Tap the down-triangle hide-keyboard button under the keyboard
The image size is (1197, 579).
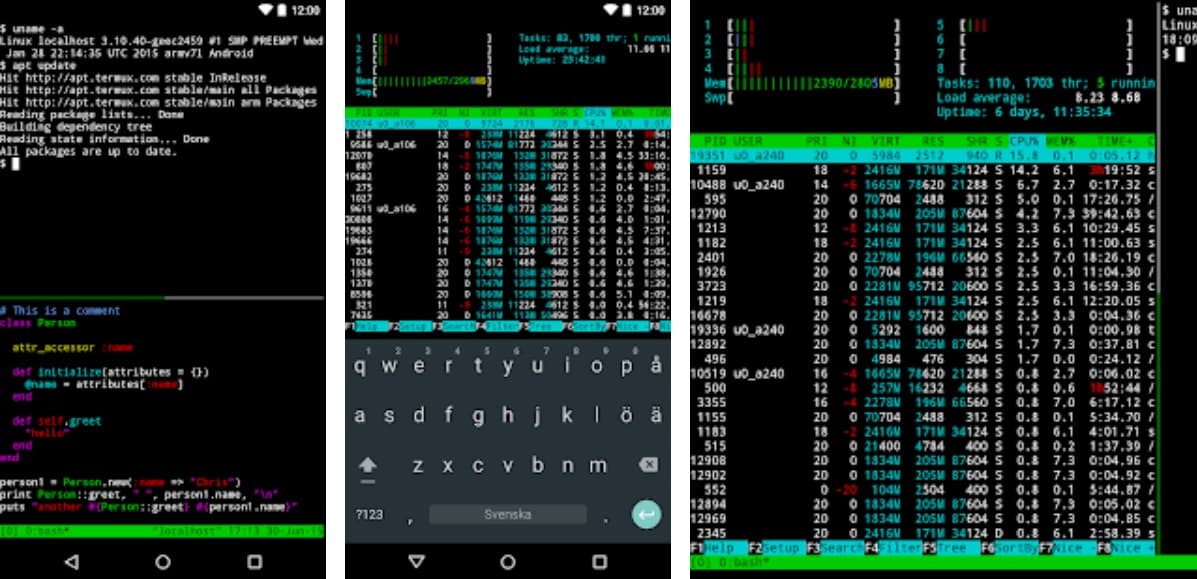(x=416, y=562)
